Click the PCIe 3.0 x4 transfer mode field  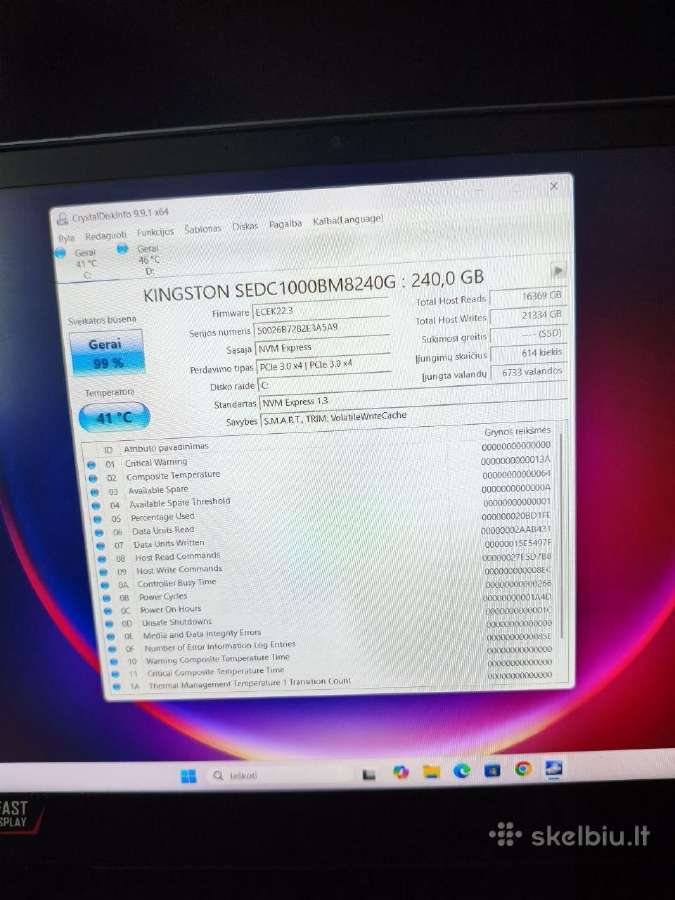click(x=324, y=366)
